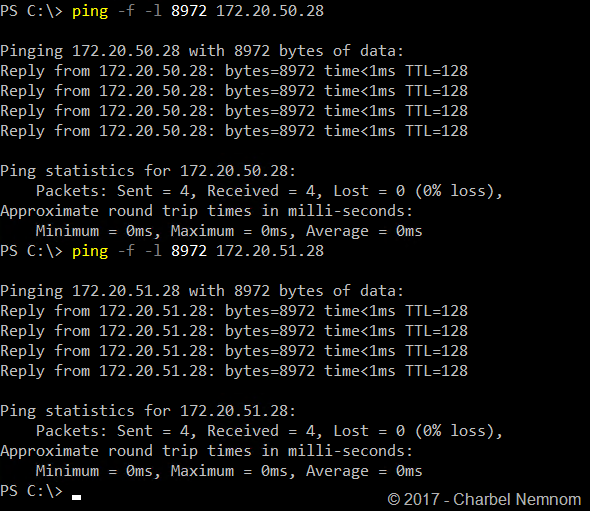590x511 pixels.
Task: Click the last 'Reply from 172.20.50.28' line
Action: [x=234, y=131]
